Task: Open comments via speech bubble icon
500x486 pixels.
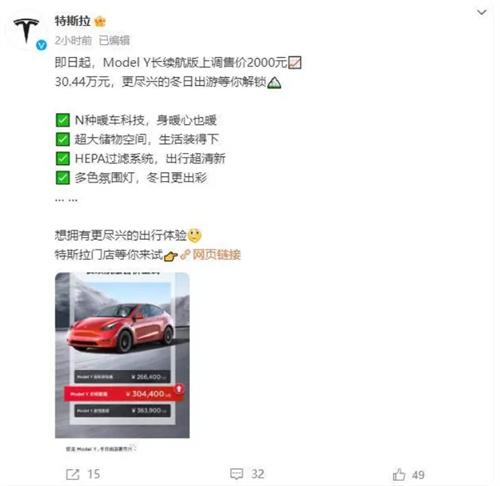Action: (237, 474)
